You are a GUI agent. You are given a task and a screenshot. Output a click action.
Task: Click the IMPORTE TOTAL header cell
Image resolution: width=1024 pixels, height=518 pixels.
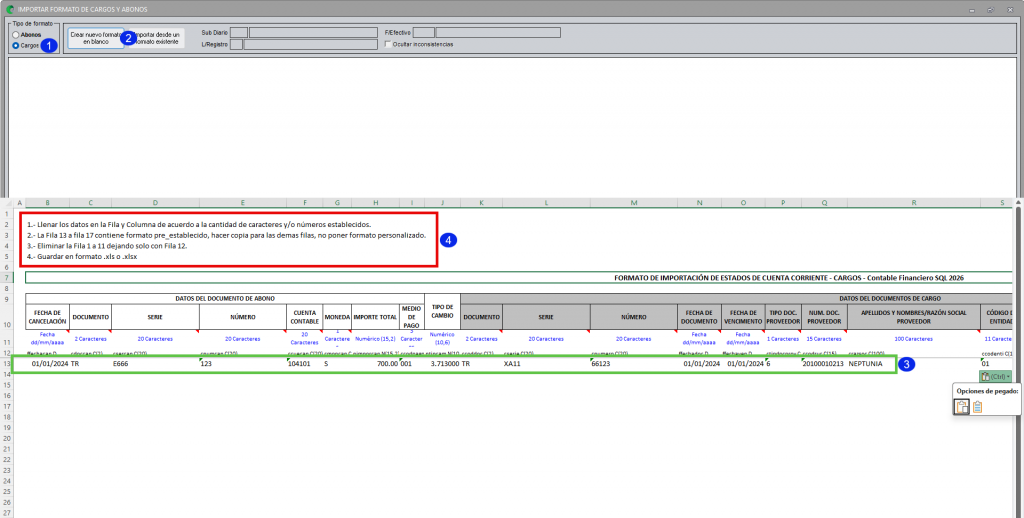tap(376, 317)
